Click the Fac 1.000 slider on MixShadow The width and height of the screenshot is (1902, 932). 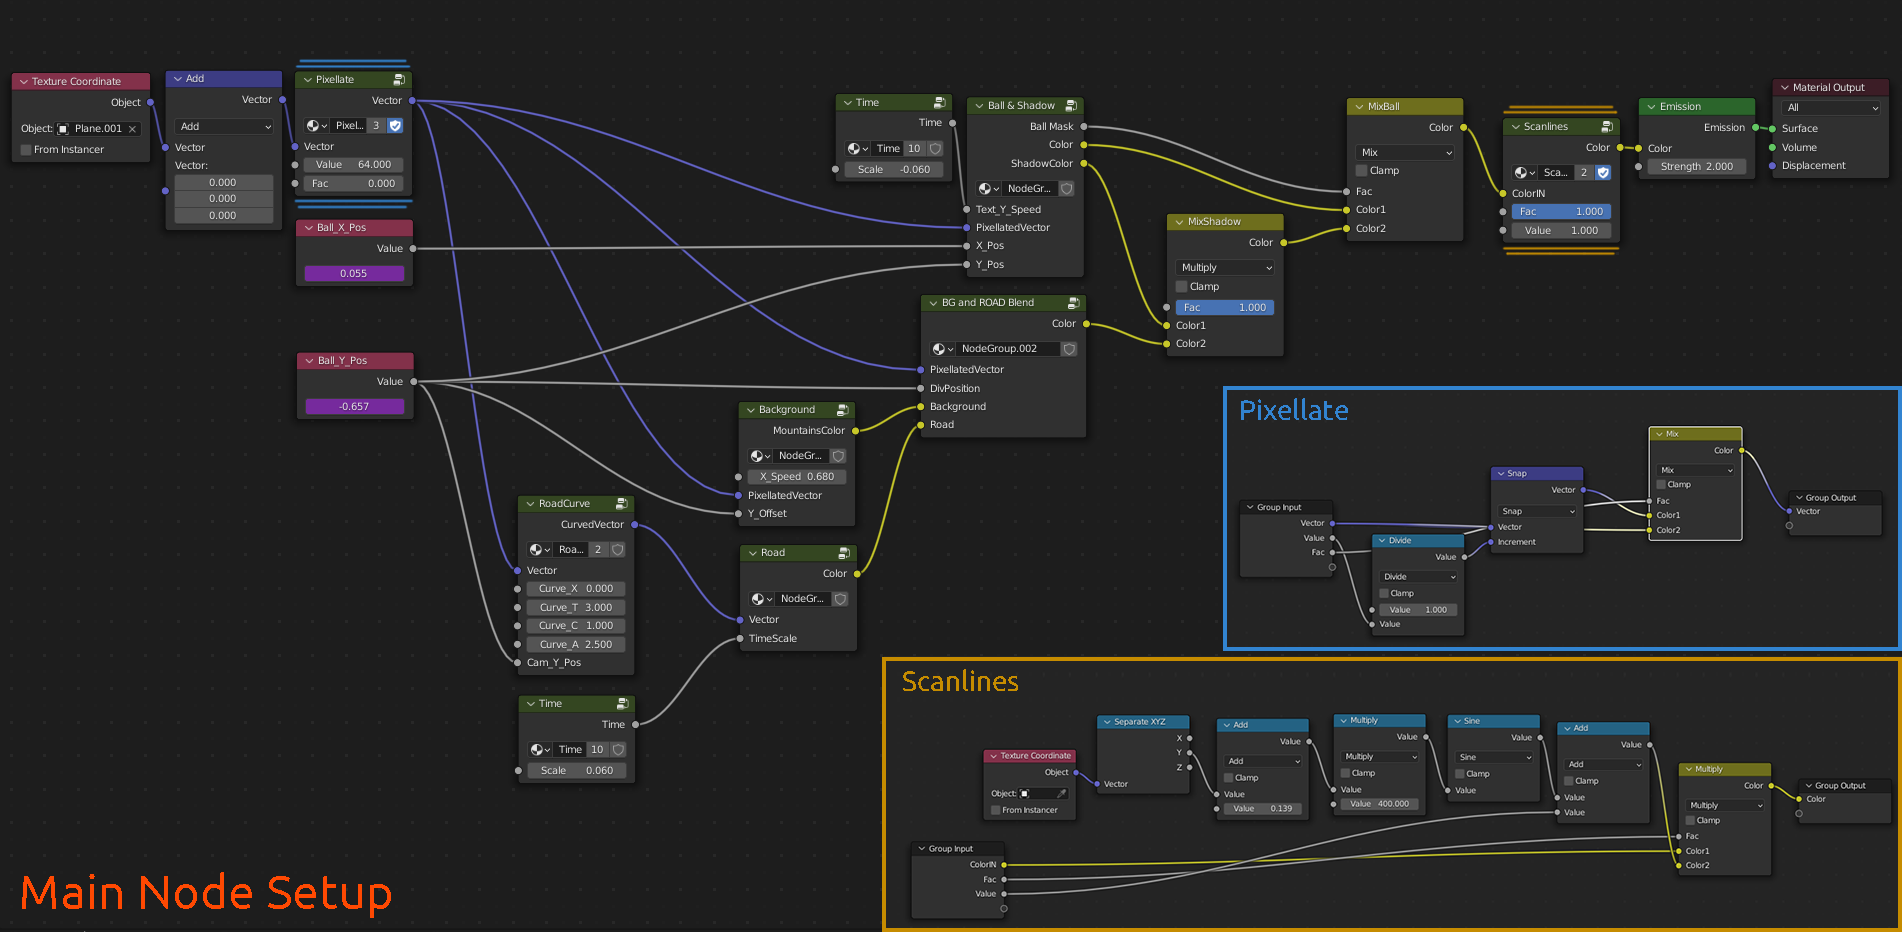point(1224,307)
